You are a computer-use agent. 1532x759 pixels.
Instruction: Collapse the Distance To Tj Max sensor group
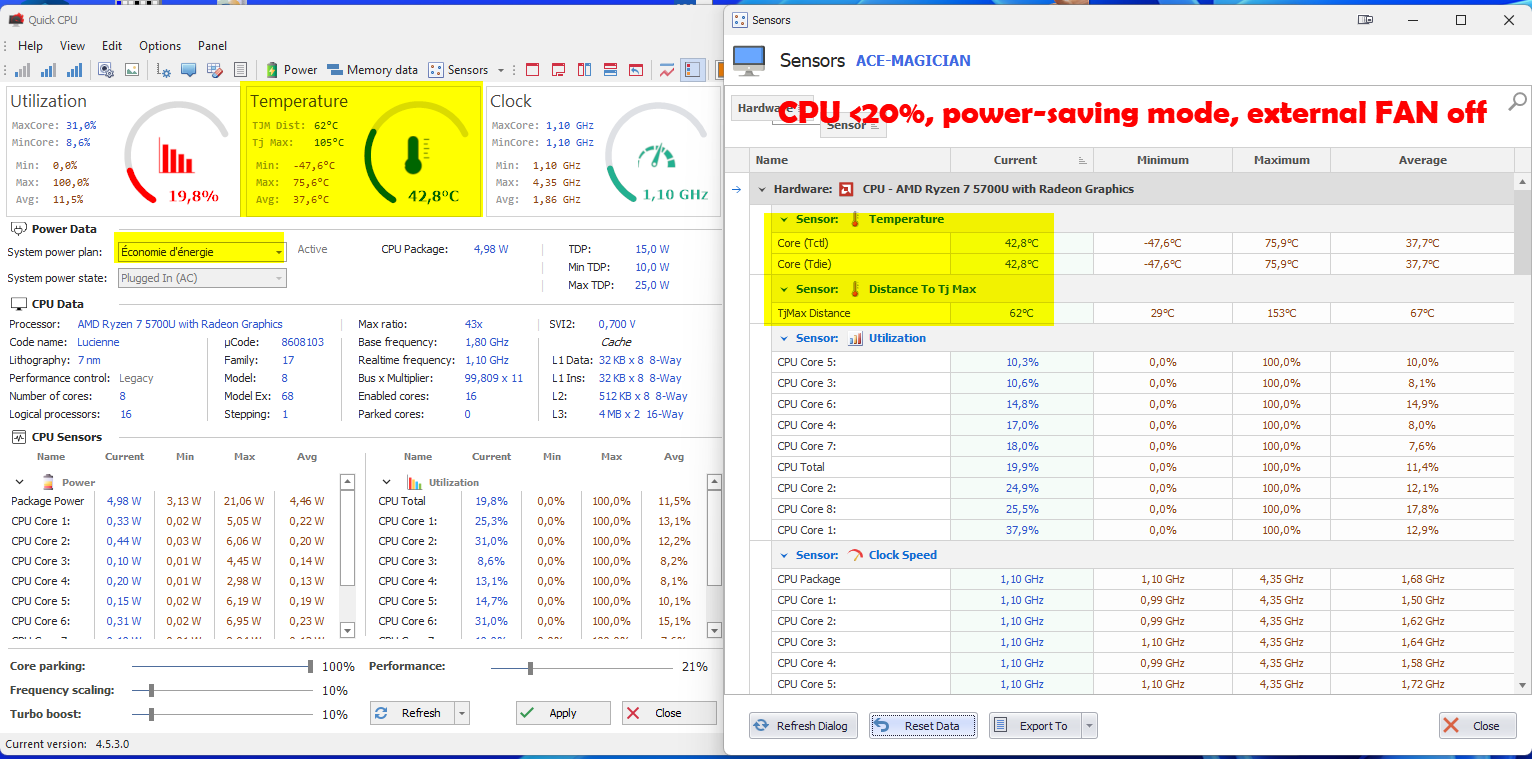coord(786,289)
